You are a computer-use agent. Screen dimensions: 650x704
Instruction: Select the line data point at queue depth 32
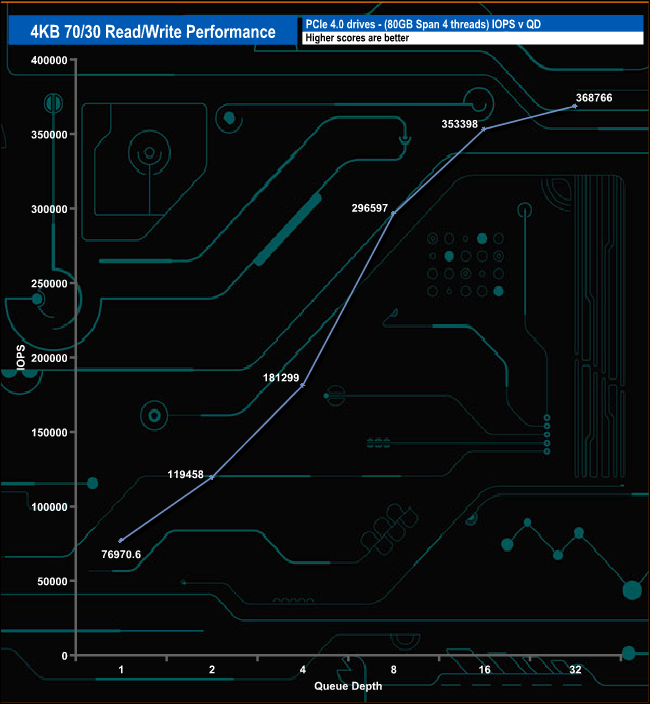pos(575,106)
